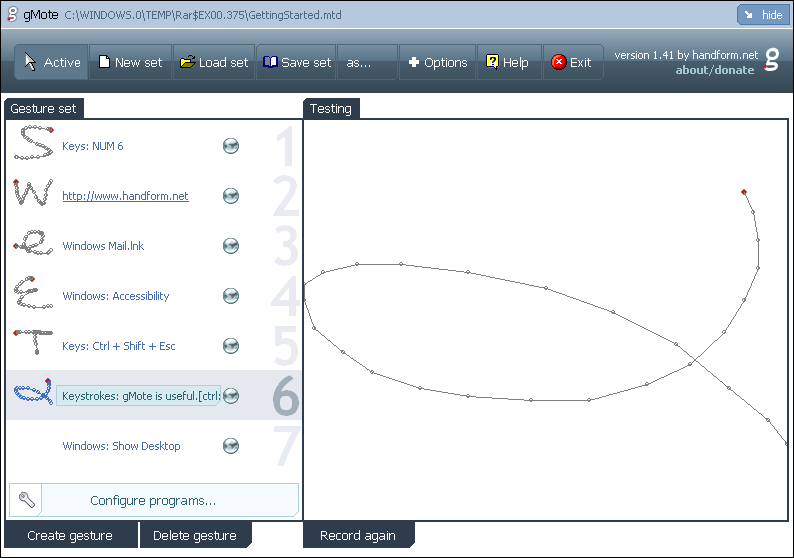This screenshot has height=558, width=794.
Task: Open the Help page
Action: (509, 62)
